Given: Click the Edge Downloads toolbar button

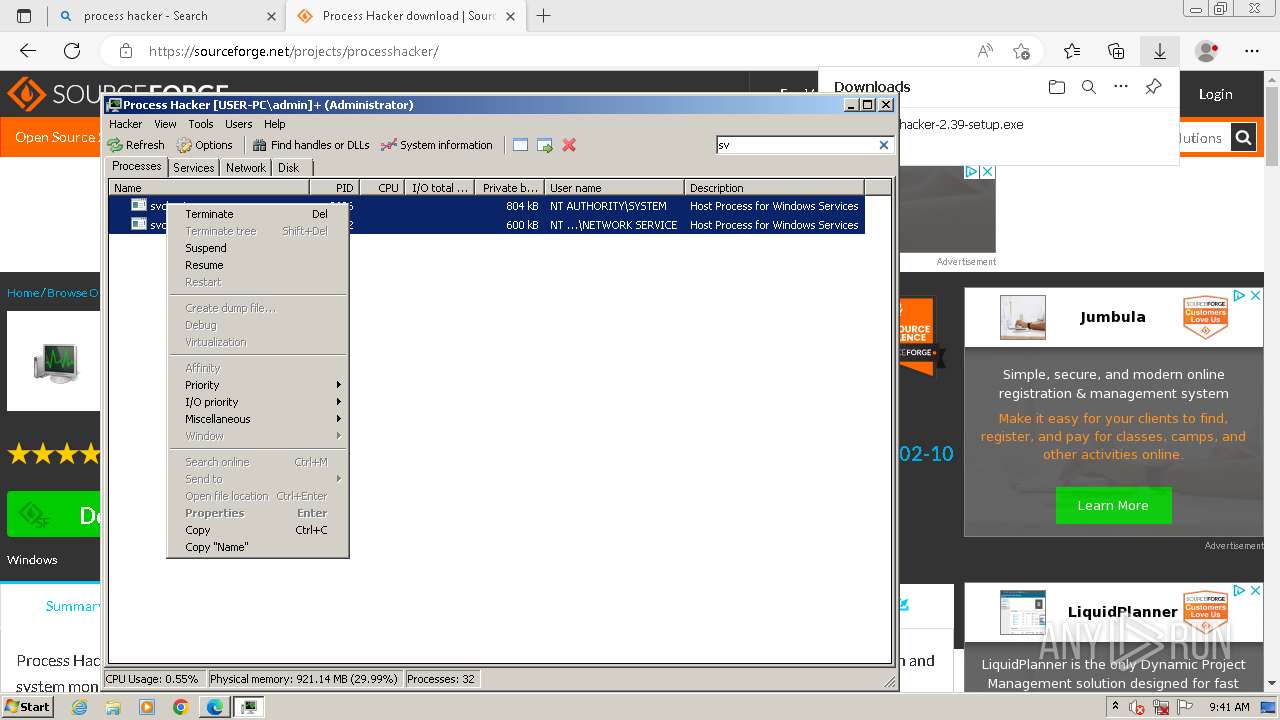Looking at the screenshot, I should pos(1160,51).
